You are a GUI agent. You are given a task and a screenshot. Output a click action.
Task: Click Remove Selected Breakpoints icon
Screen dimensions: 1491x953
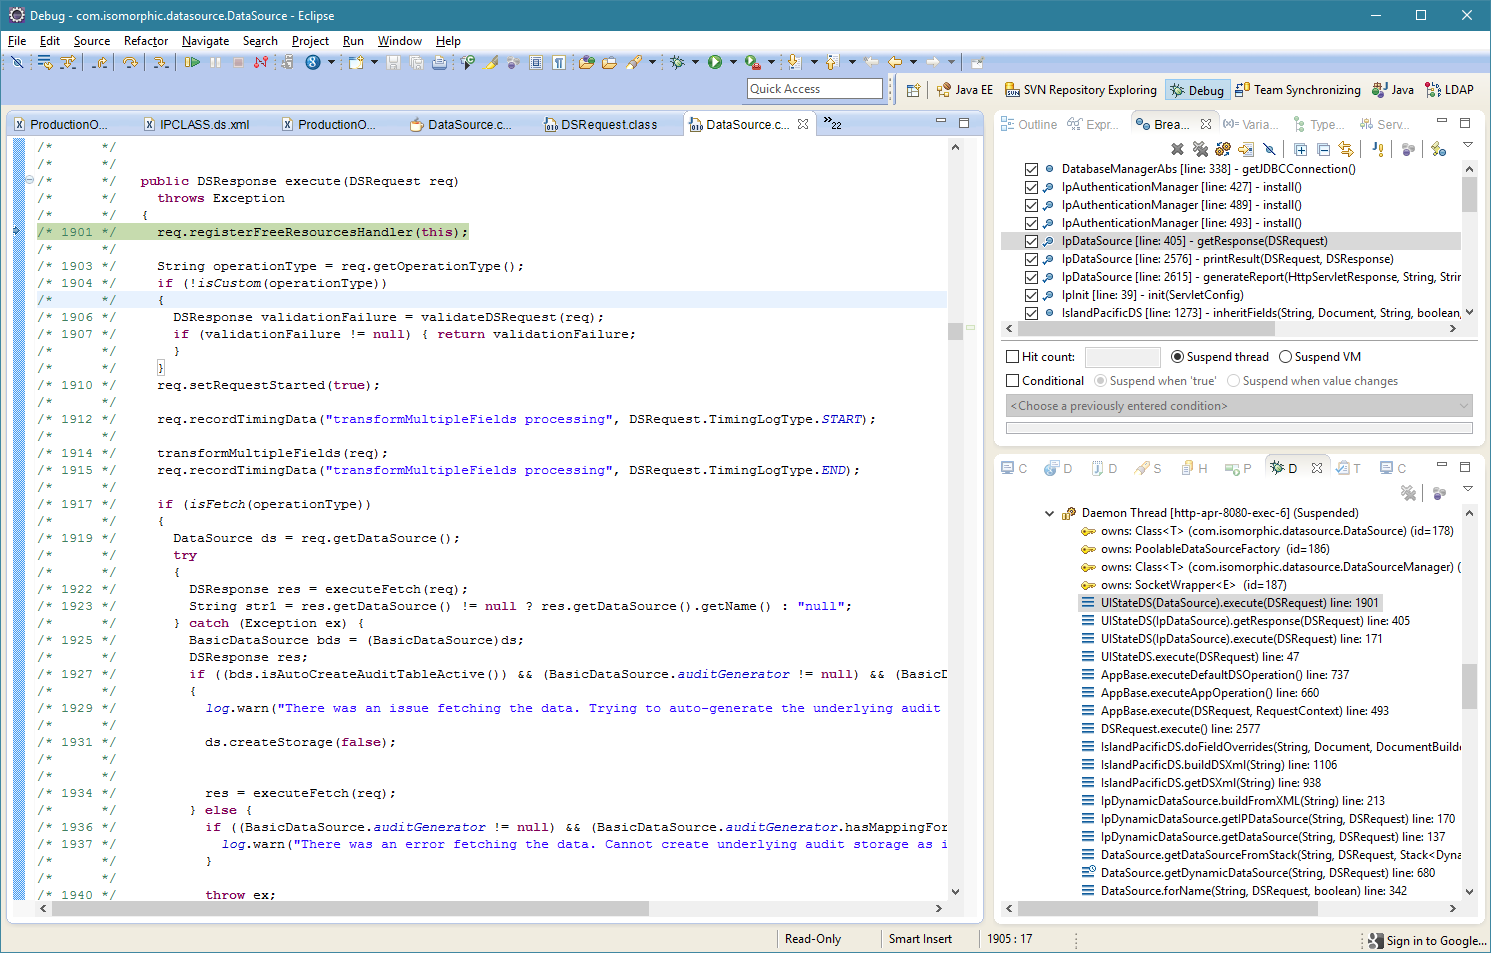click(1177, 149)
